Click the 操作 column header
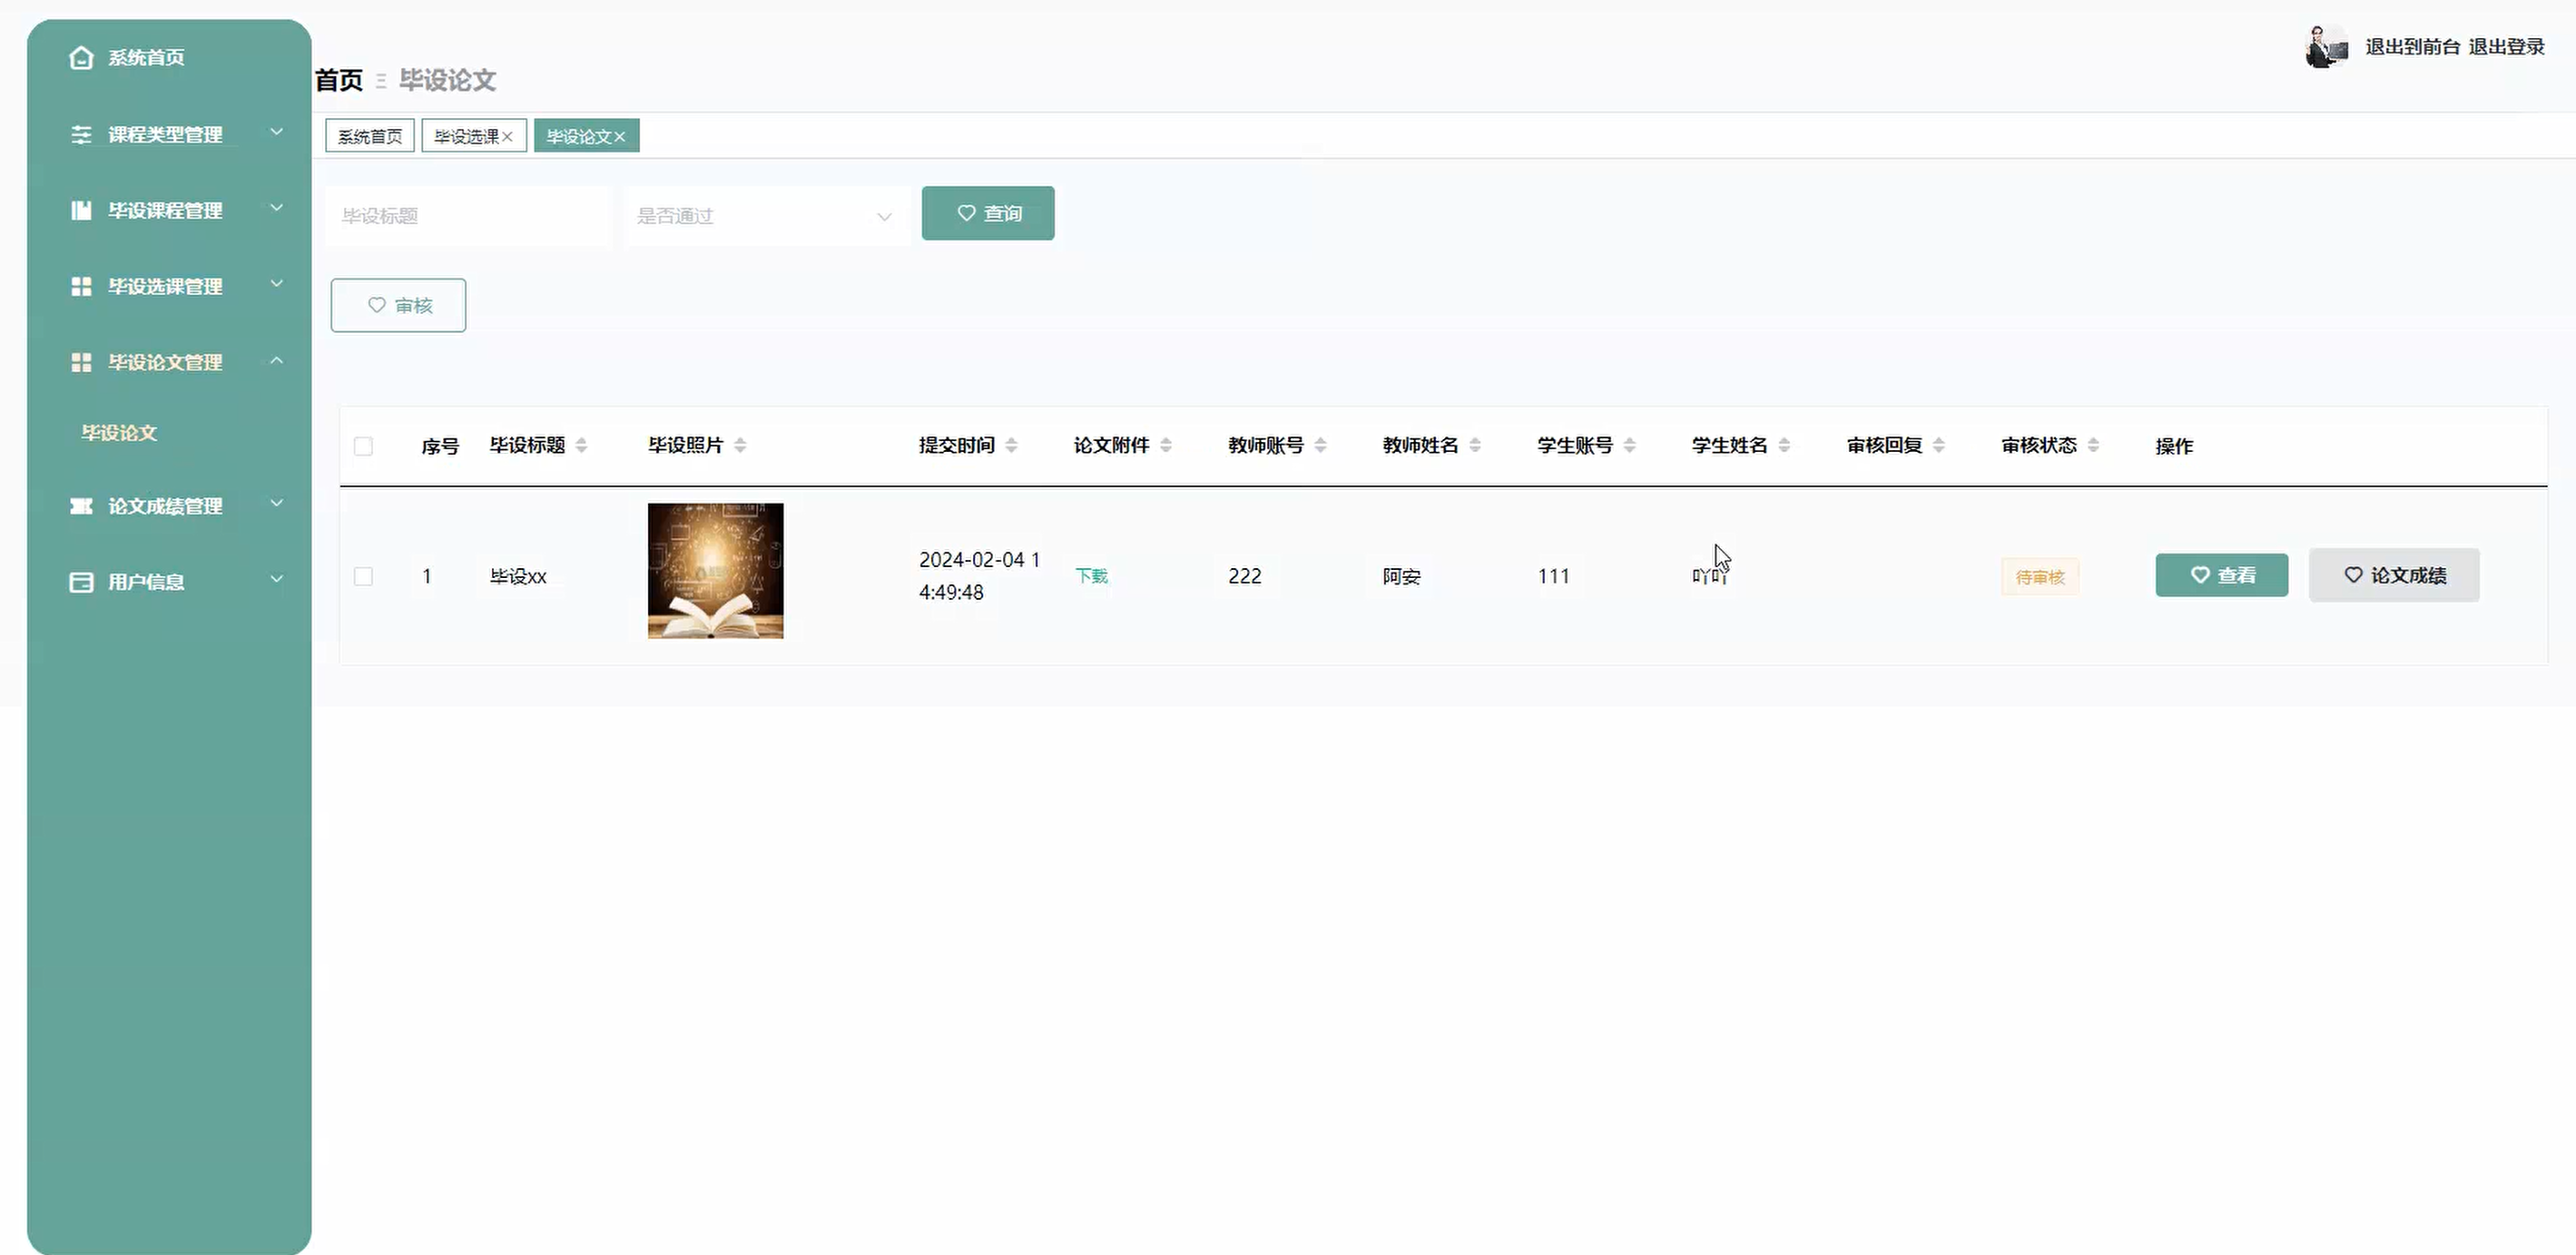The height and width of the screenshot is (1255, 2576). click(2174, 446)
